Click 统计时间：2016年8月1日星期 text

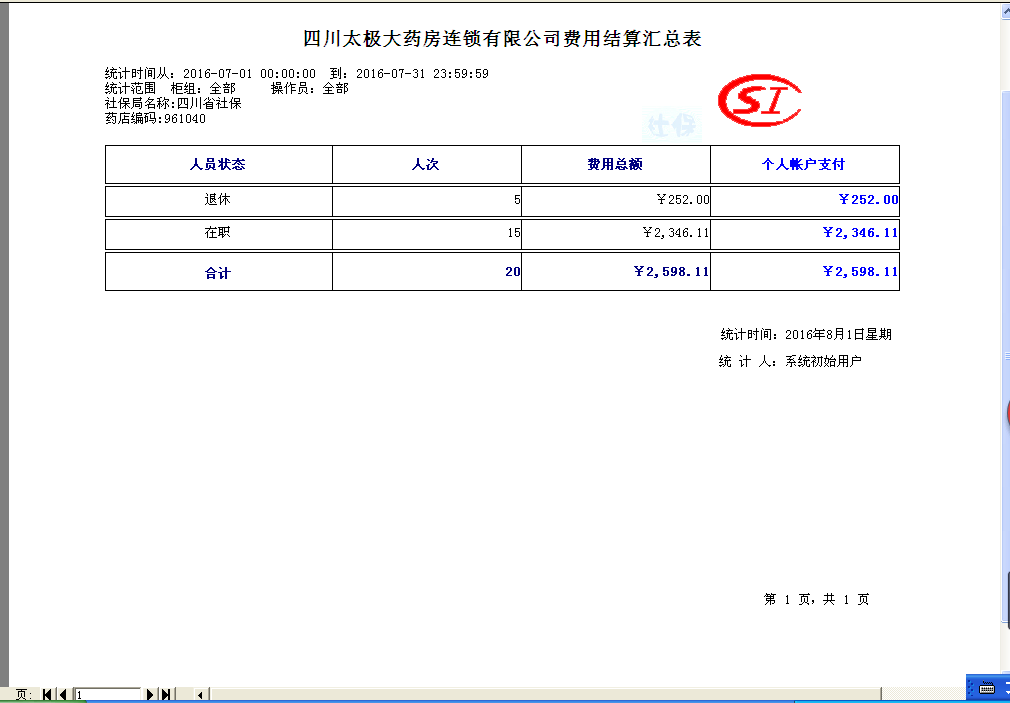(806, 334)
